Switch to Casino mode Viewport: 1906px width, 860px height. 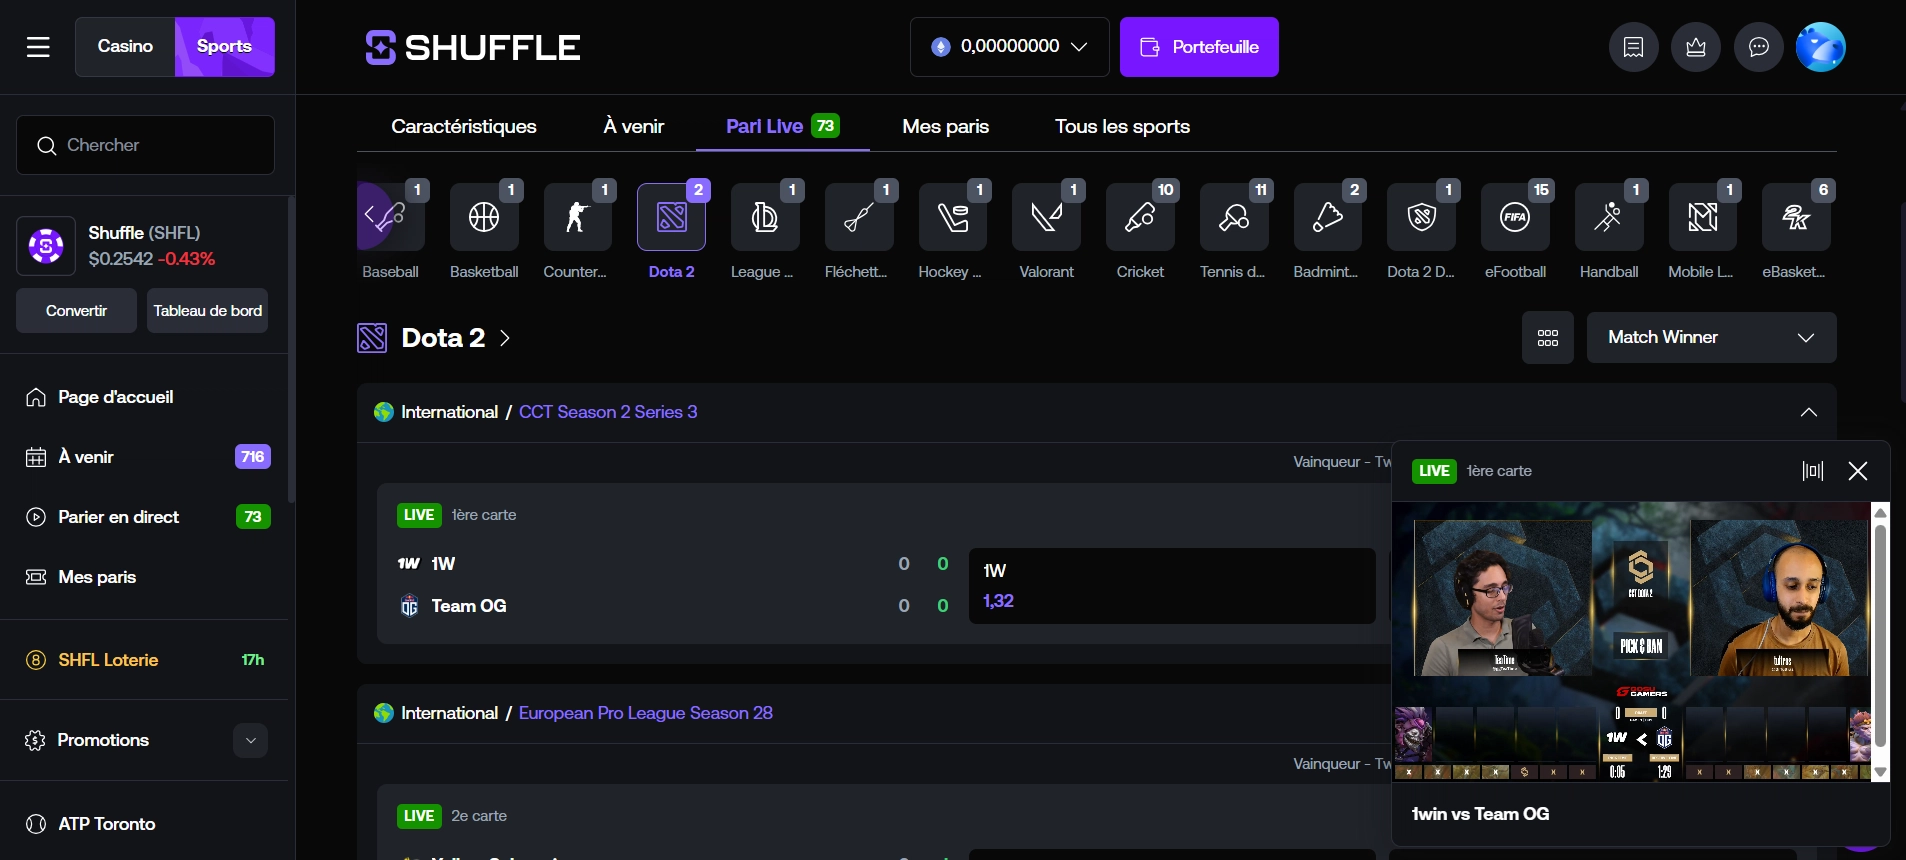(125, 47)
